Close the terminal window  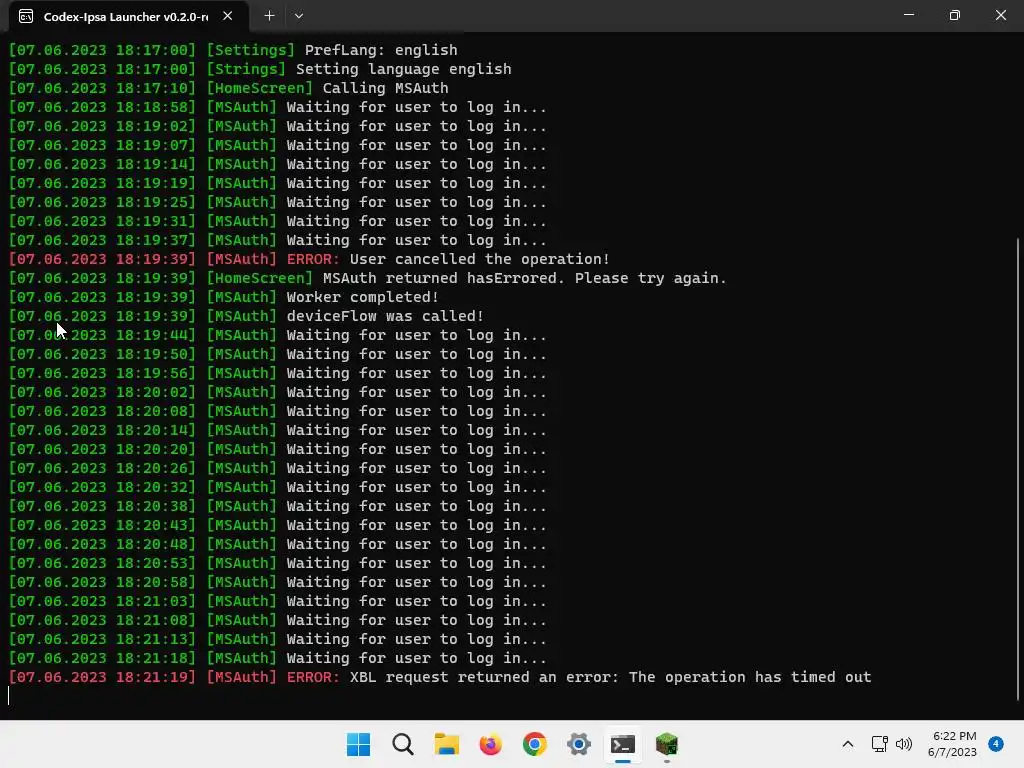point(1000,15)
